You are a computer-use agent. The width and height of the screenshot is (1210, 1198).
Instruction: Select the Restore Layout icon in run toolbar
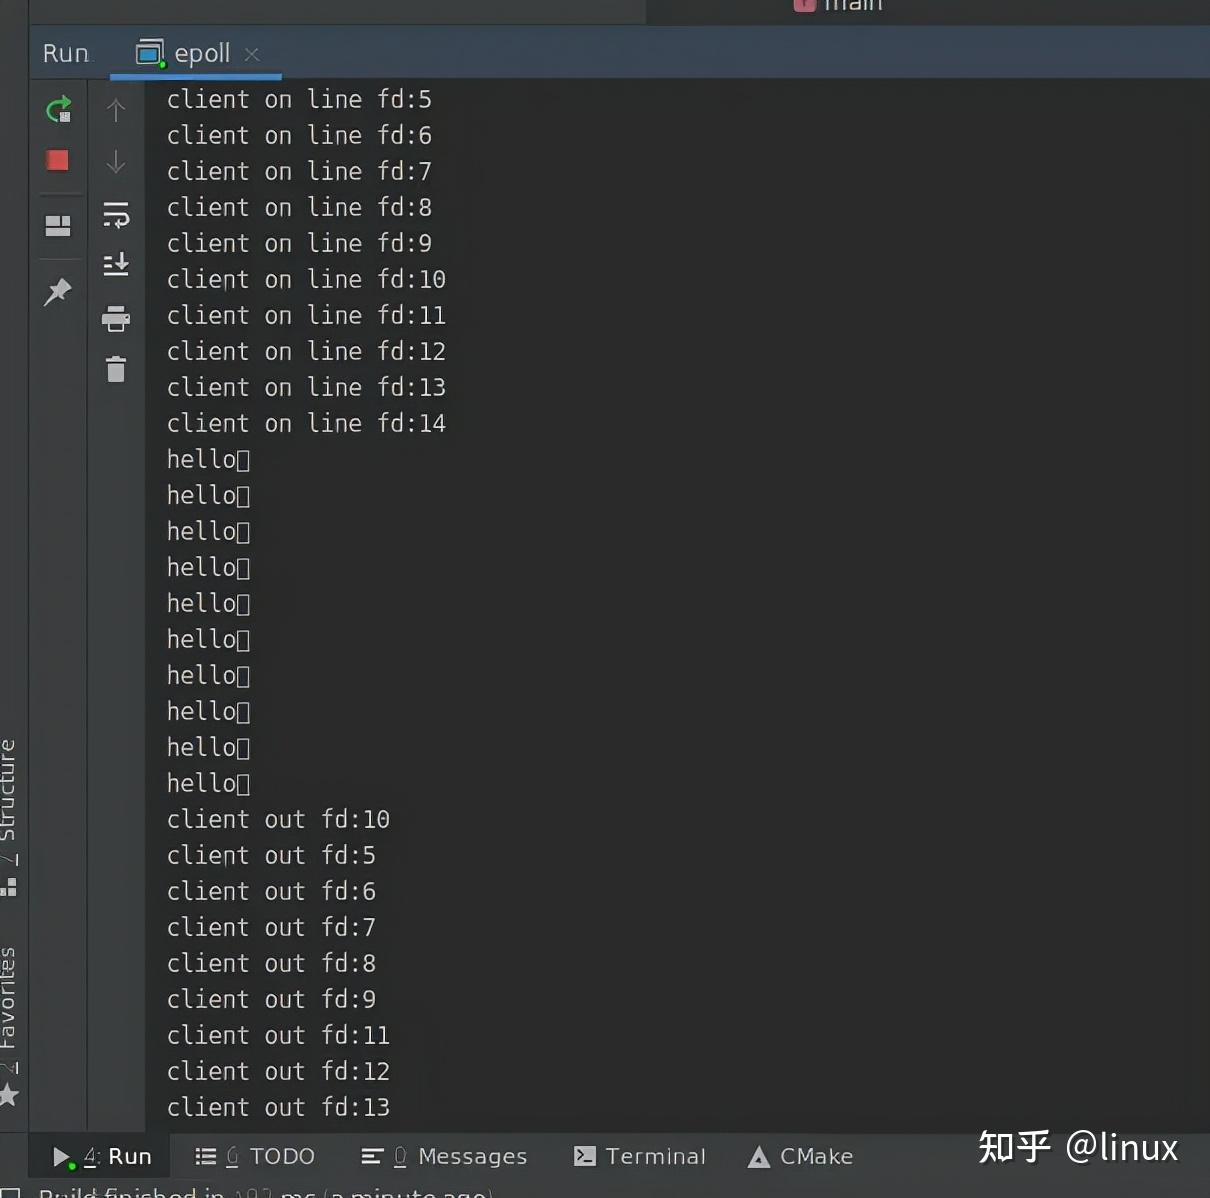58,227
